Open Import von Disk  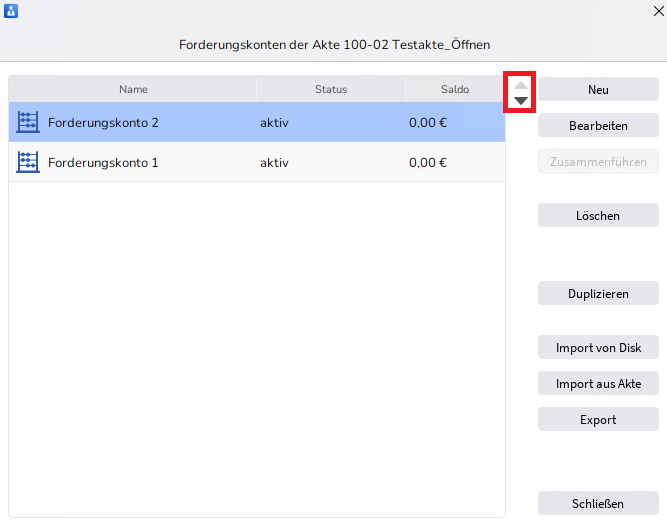598,348
